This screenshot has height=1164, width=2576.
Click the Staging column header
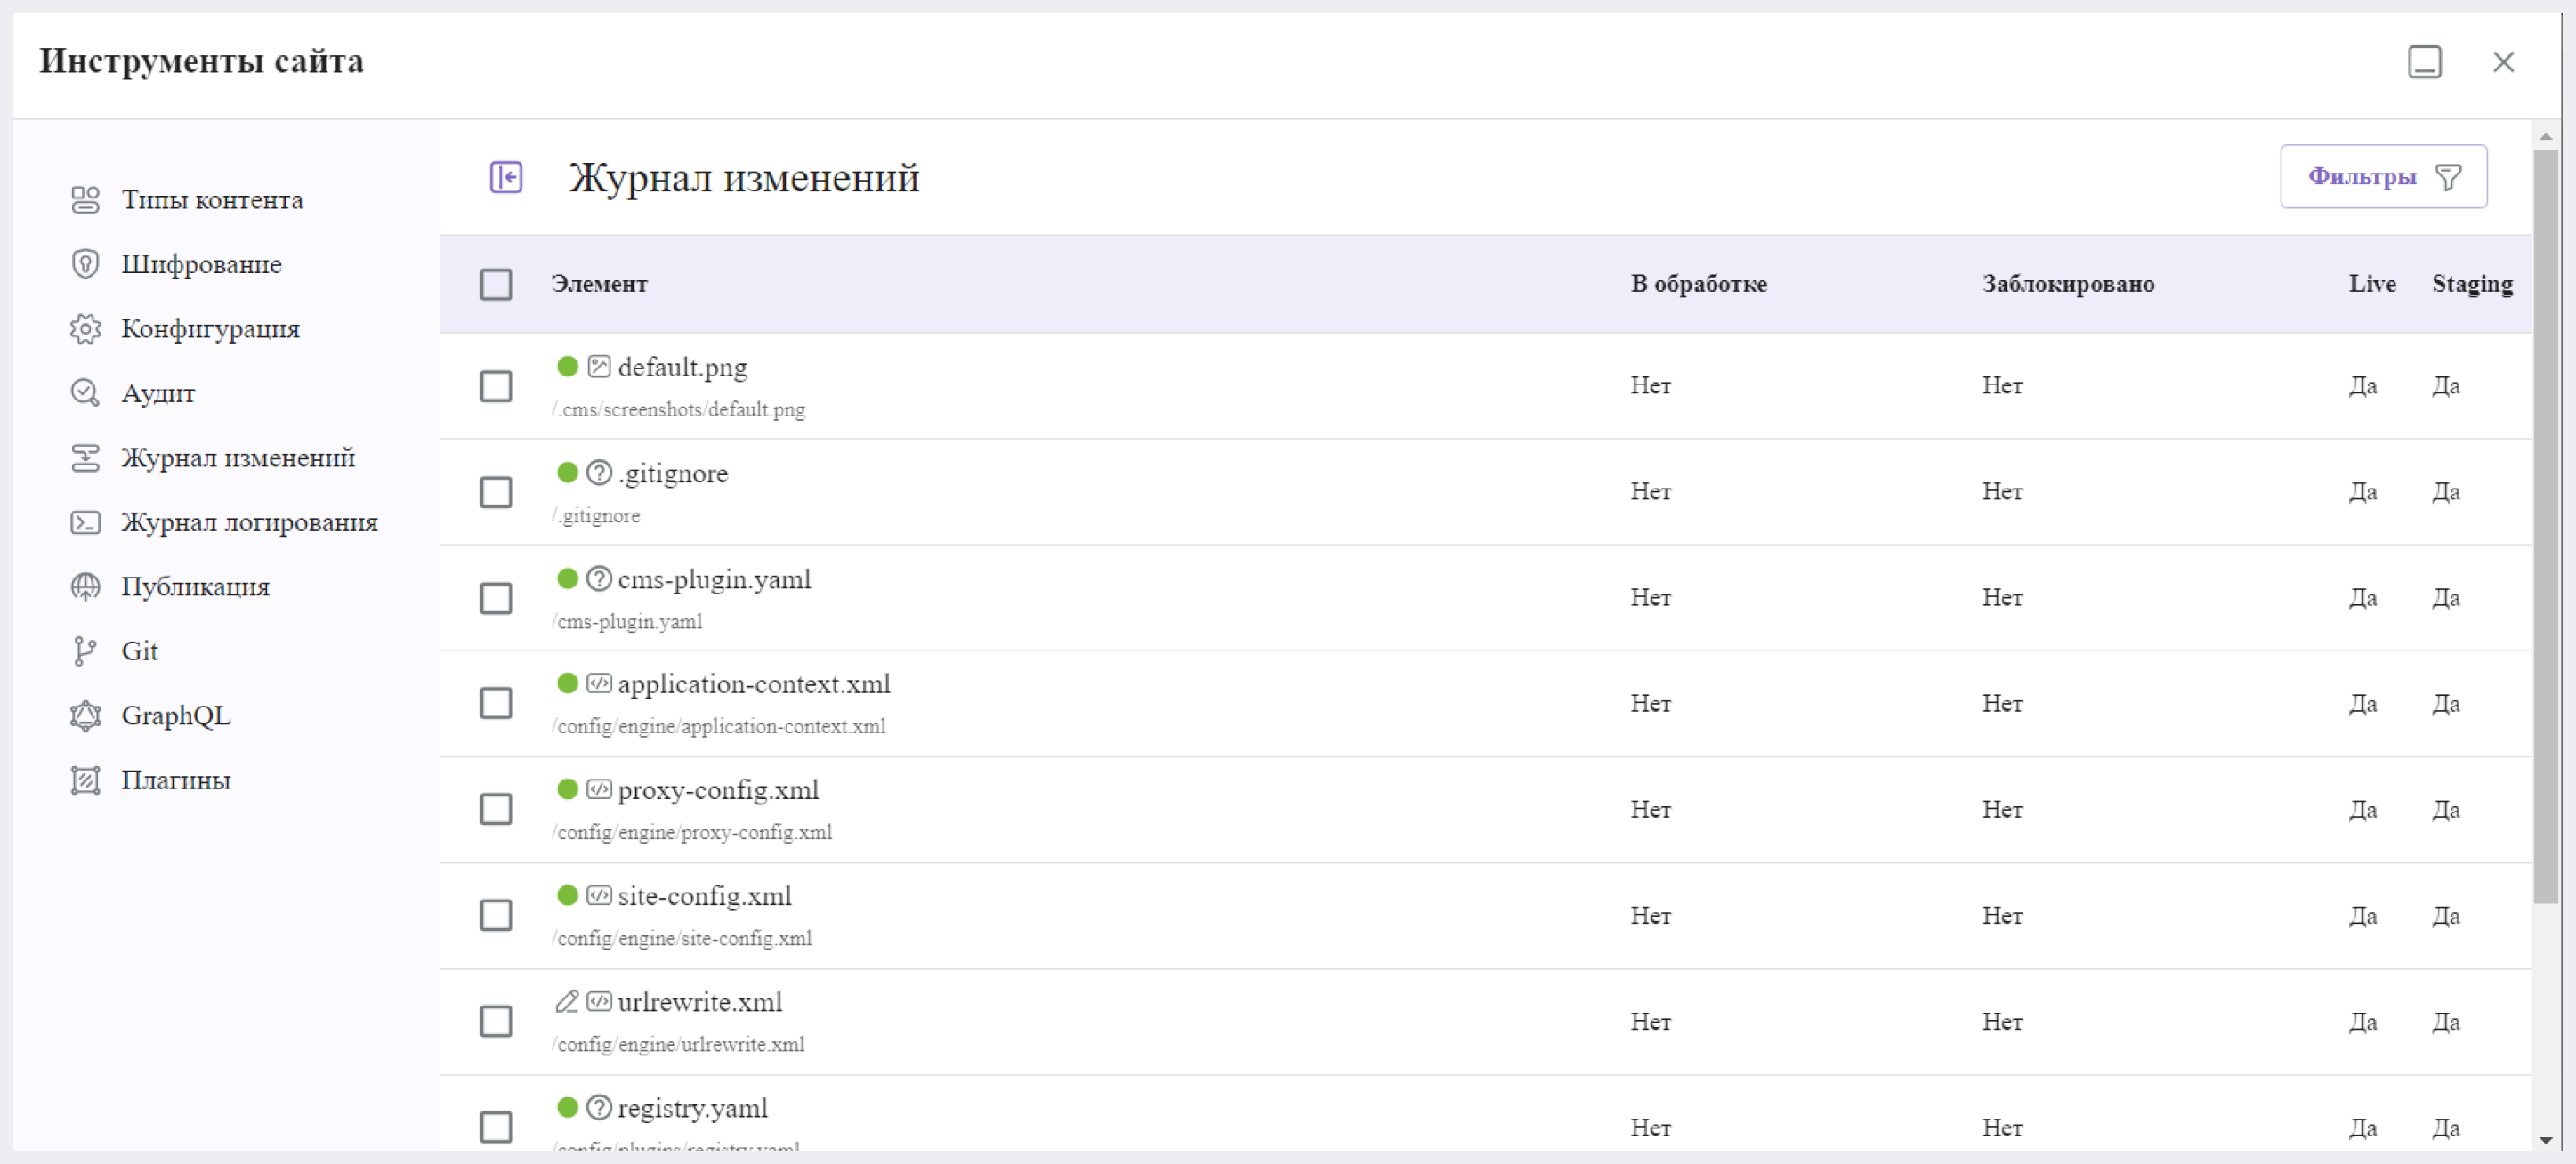(x=2471, y=285)
